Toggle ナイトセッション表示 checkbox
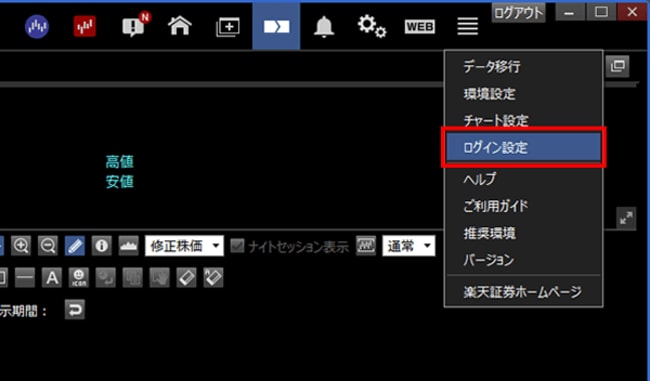The width and height of the screenshot is (650, 381). (x=237, y=246)
